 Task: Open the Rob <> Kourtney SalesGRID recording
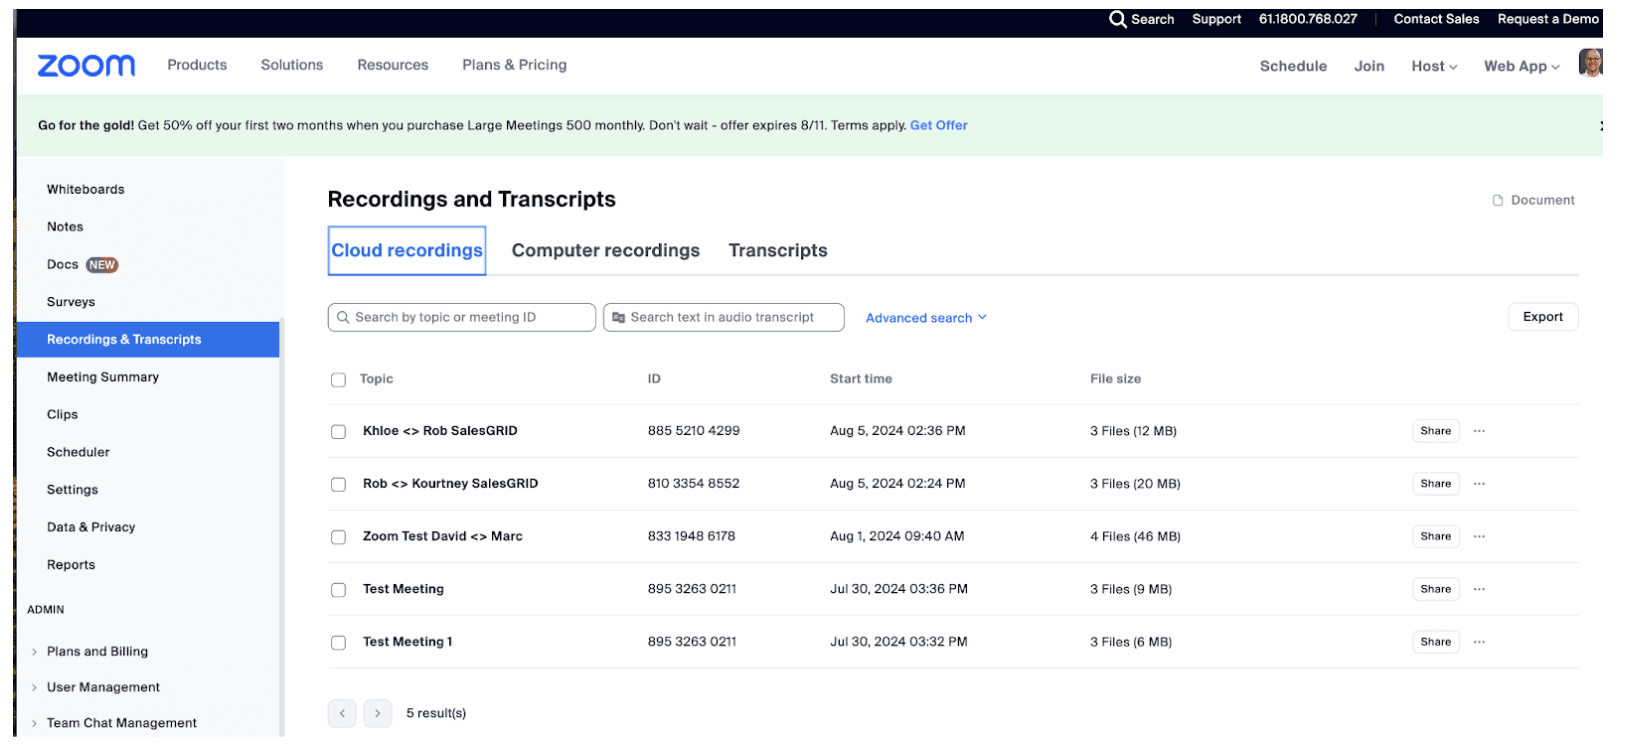pyautogui.click(x=450, y=484)
